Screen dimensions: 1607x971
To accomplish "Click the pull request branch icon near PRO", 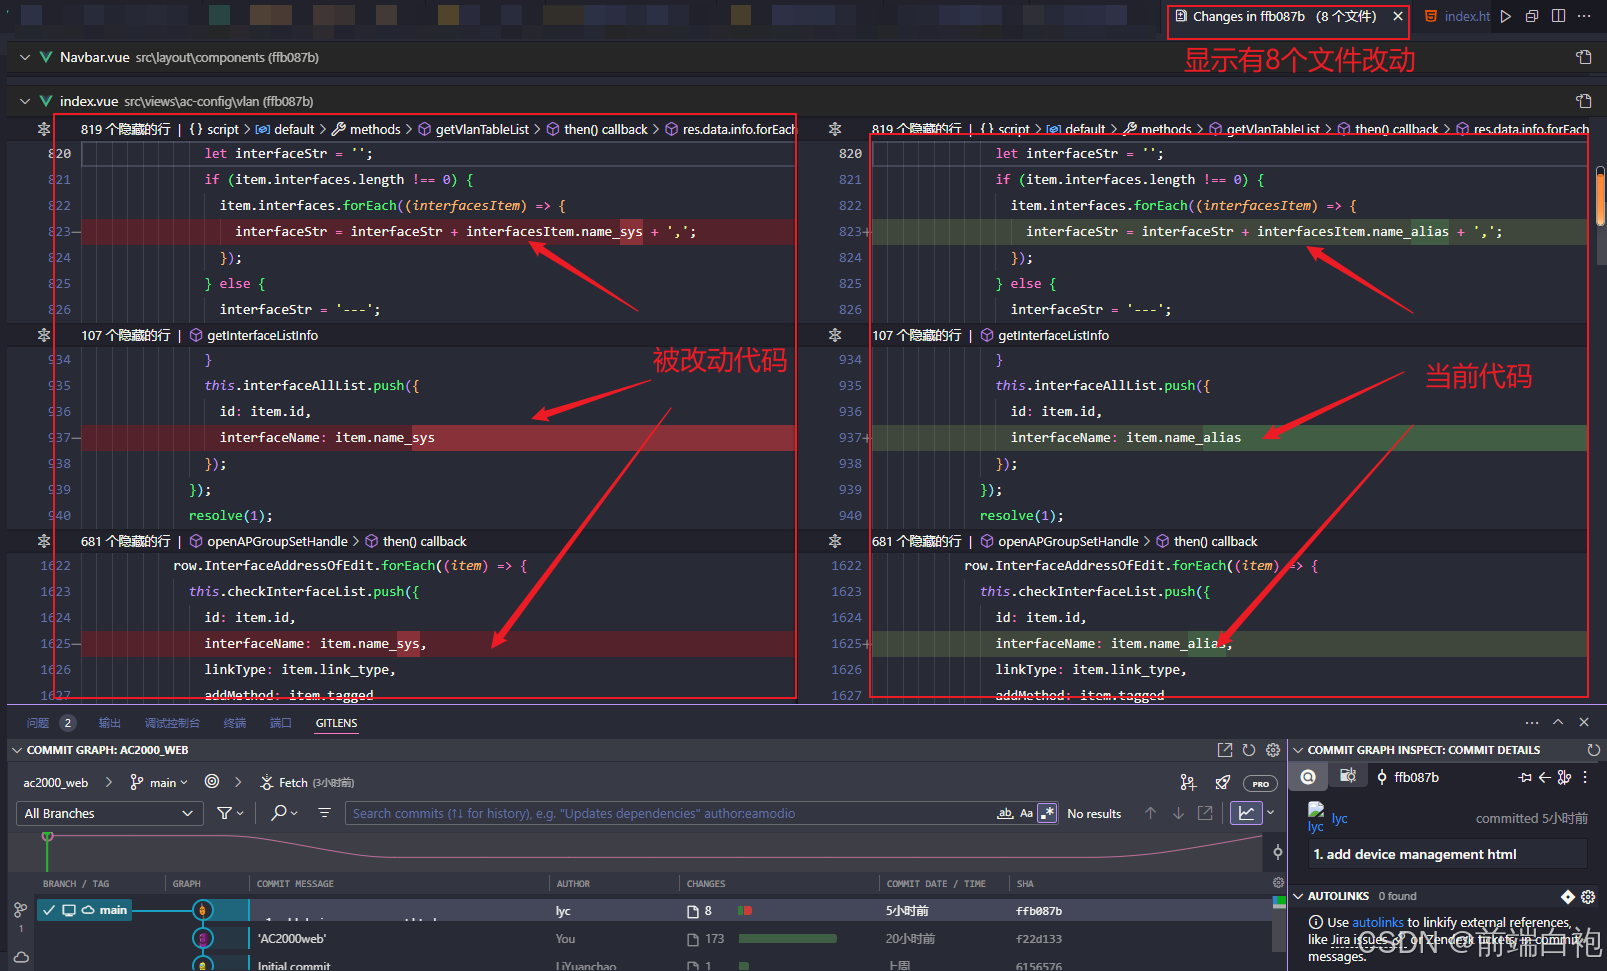I will point(1188,783).
